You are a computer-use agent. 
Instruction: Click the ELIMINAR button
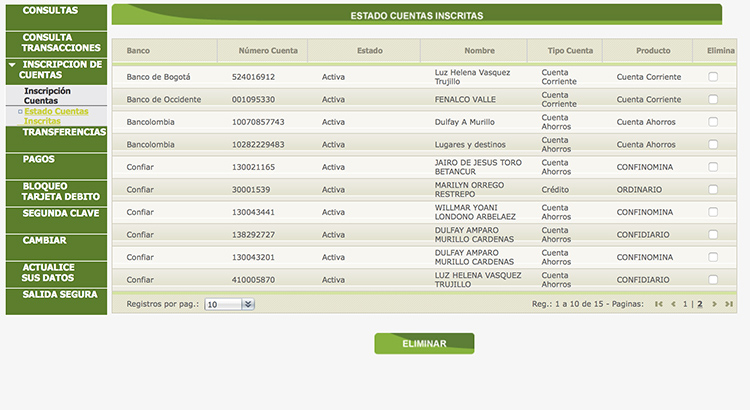point(424,344)
